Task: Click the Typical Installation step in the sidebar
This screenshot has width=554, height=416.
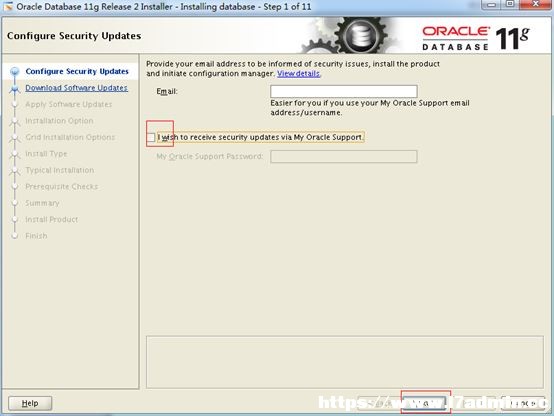Action: (60, 170)
